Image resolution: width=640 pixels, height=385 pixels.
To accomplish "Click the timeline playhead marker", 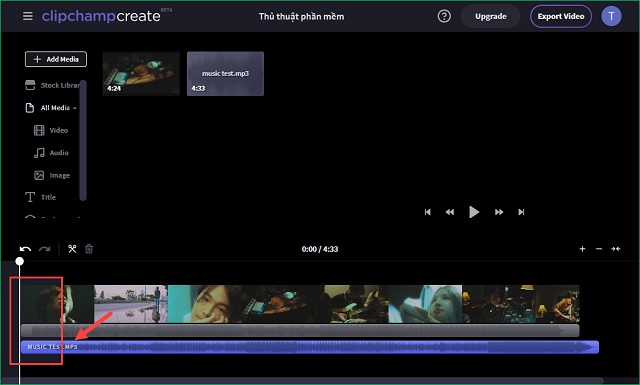I will [20, 261].
